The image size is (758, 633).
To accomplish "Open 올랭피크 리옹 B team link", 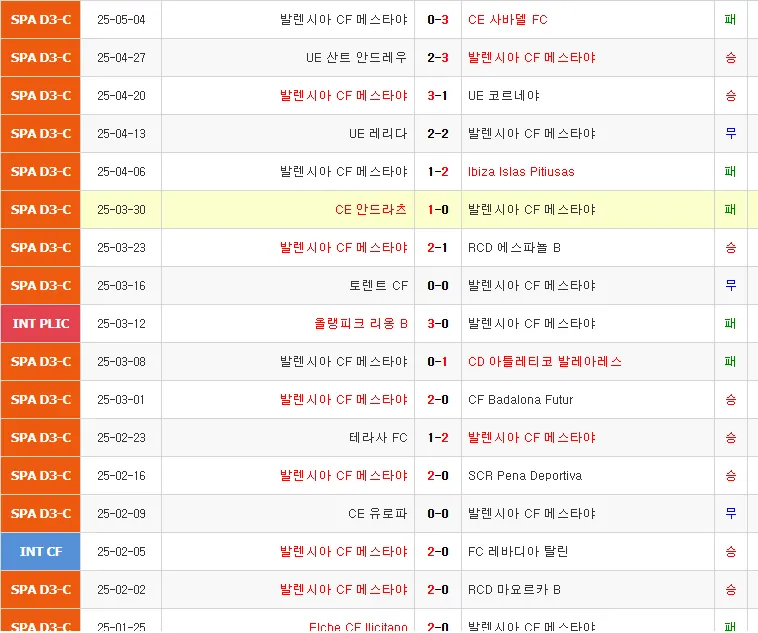I will (361, 324).
